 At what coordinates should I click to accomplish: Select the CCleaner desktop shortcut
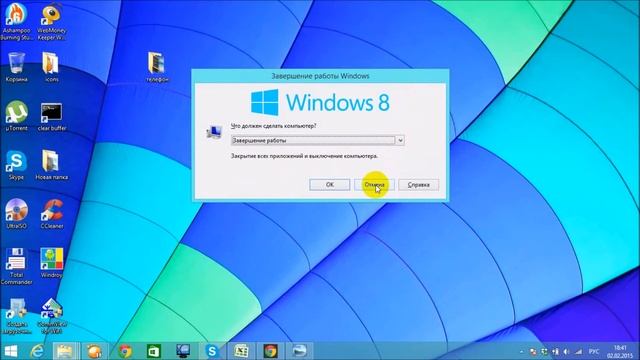tap(51, 213)
